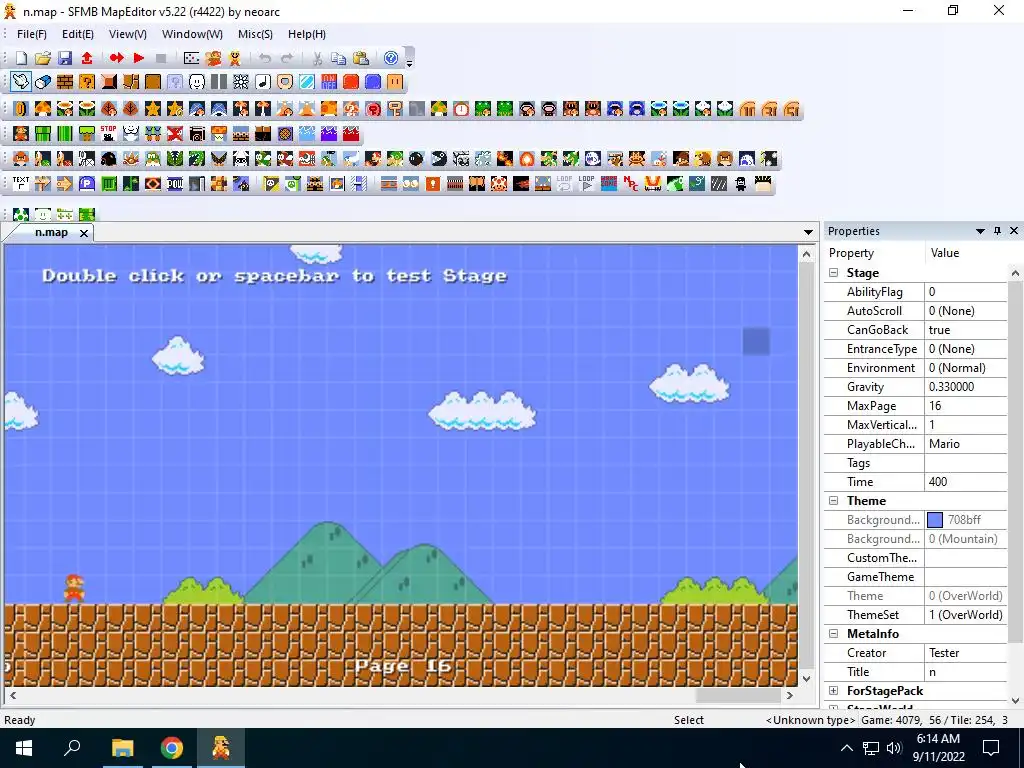
Task: Open the Help(H) menu
Action: pyautogui.click(x=306, y=34)
